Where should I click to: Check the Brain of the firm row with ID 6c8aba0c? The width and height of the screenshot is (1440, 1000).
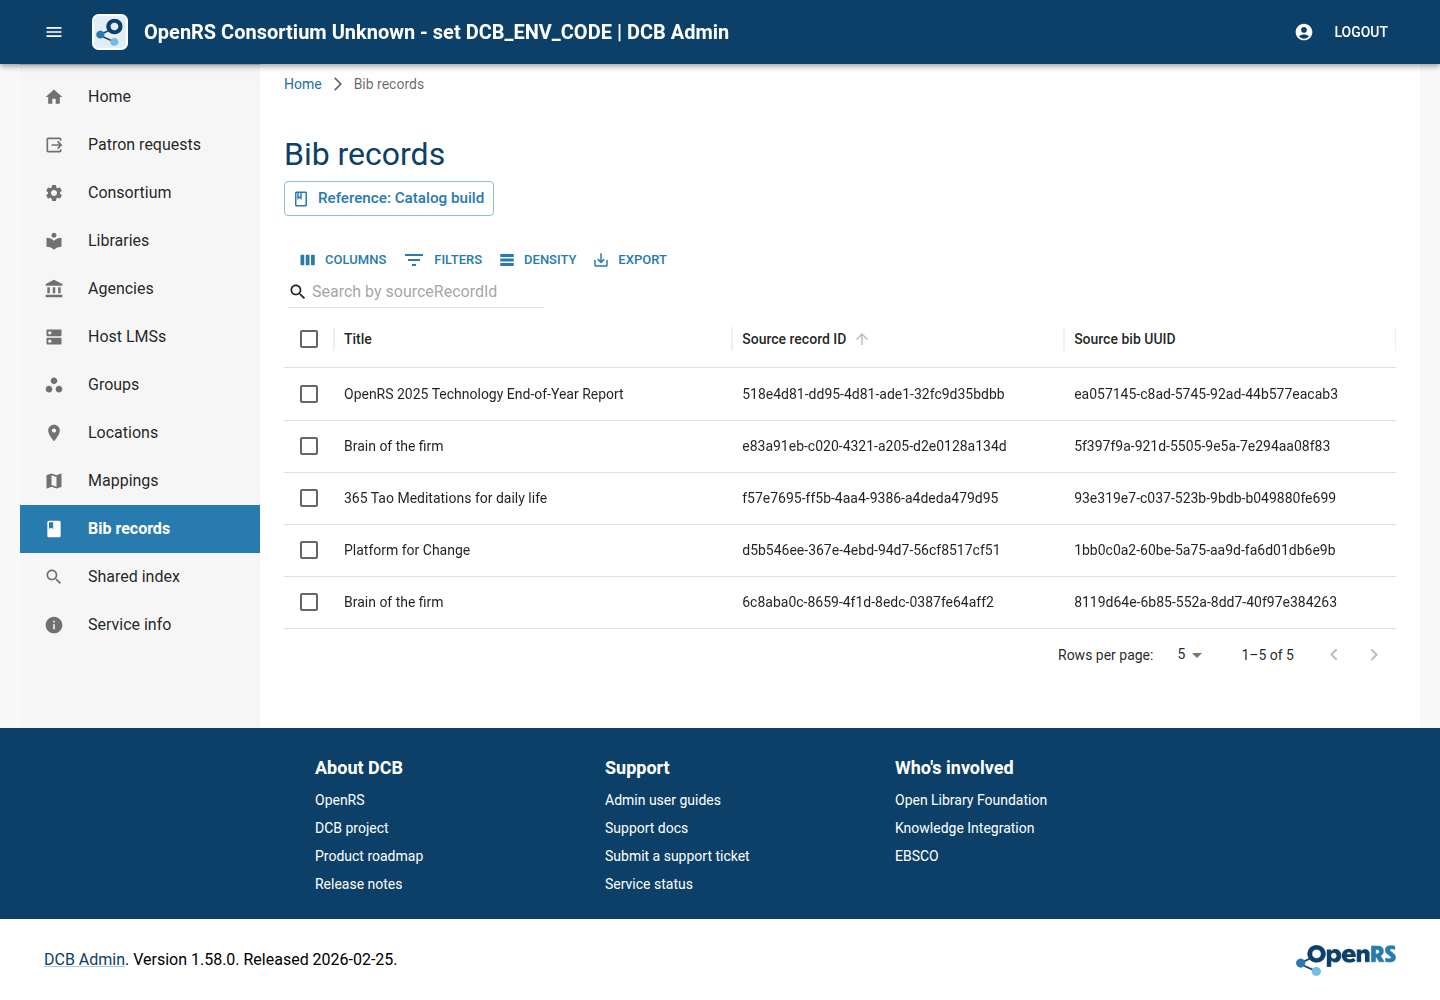point(309,602)
